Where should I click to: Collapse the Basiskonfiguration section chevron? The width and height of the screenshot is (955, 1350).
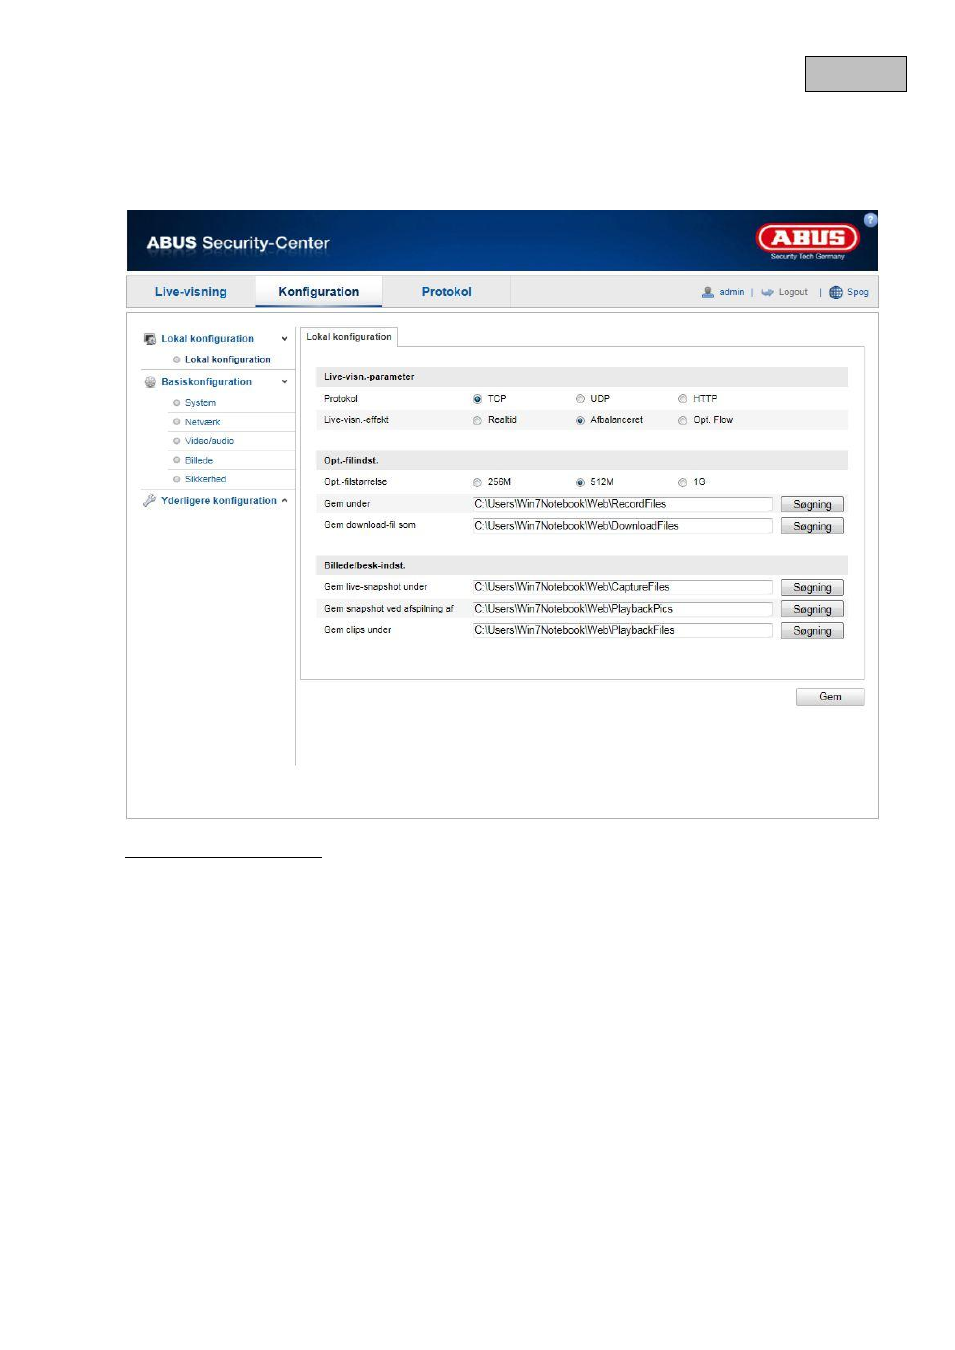coord(284,382)
